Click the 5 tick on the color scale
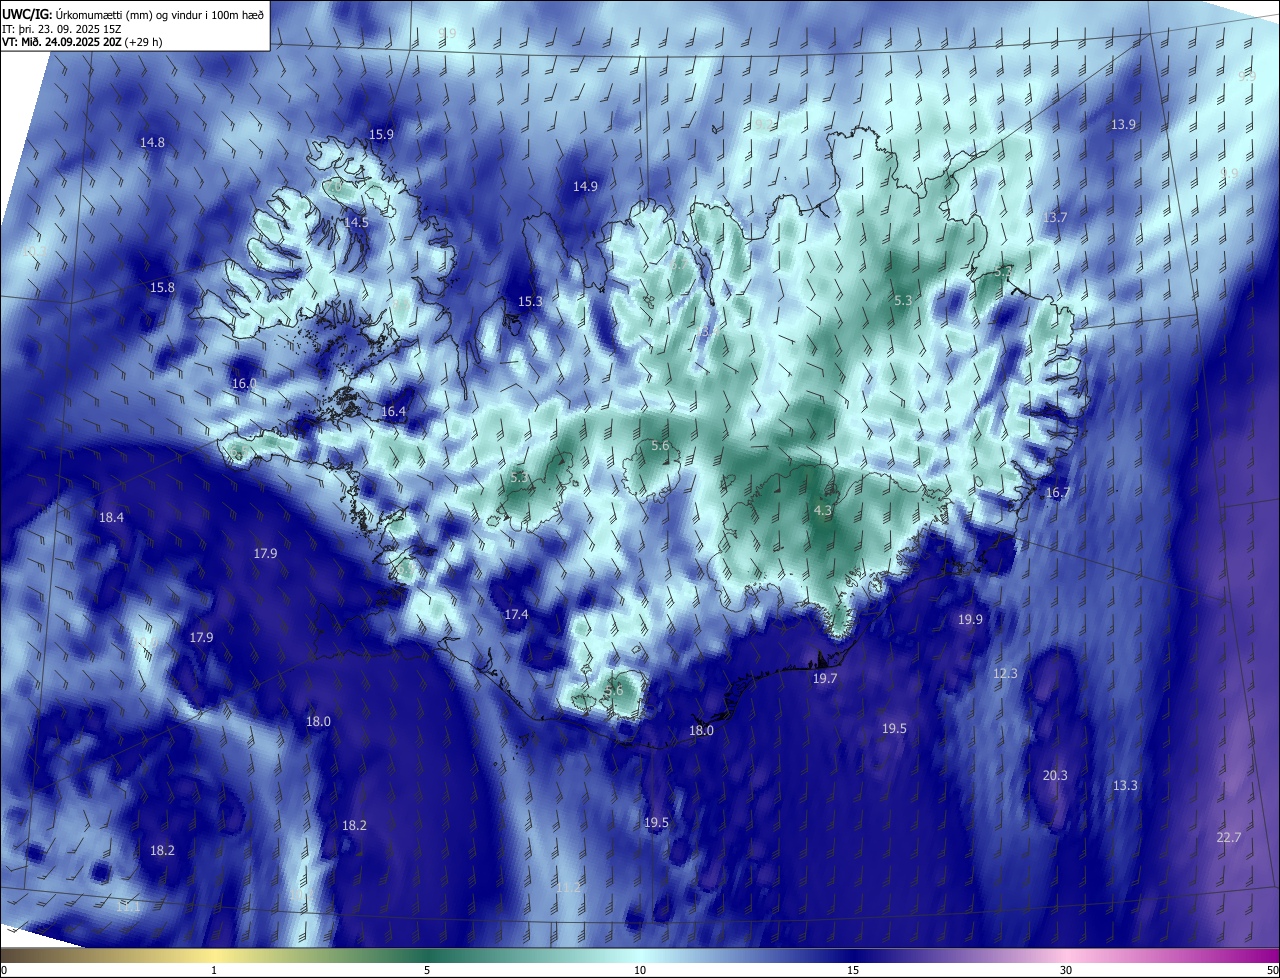The height and width of the screenshot is (978, 1280). [427, 971]
